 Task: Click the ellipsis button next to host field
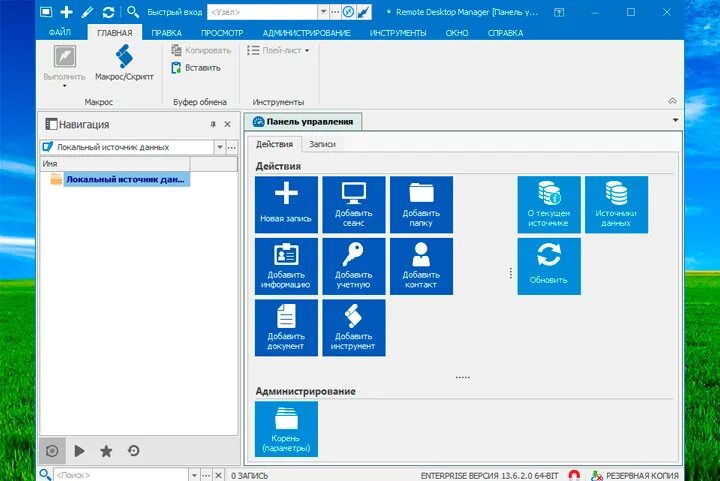tap(335, 12)
